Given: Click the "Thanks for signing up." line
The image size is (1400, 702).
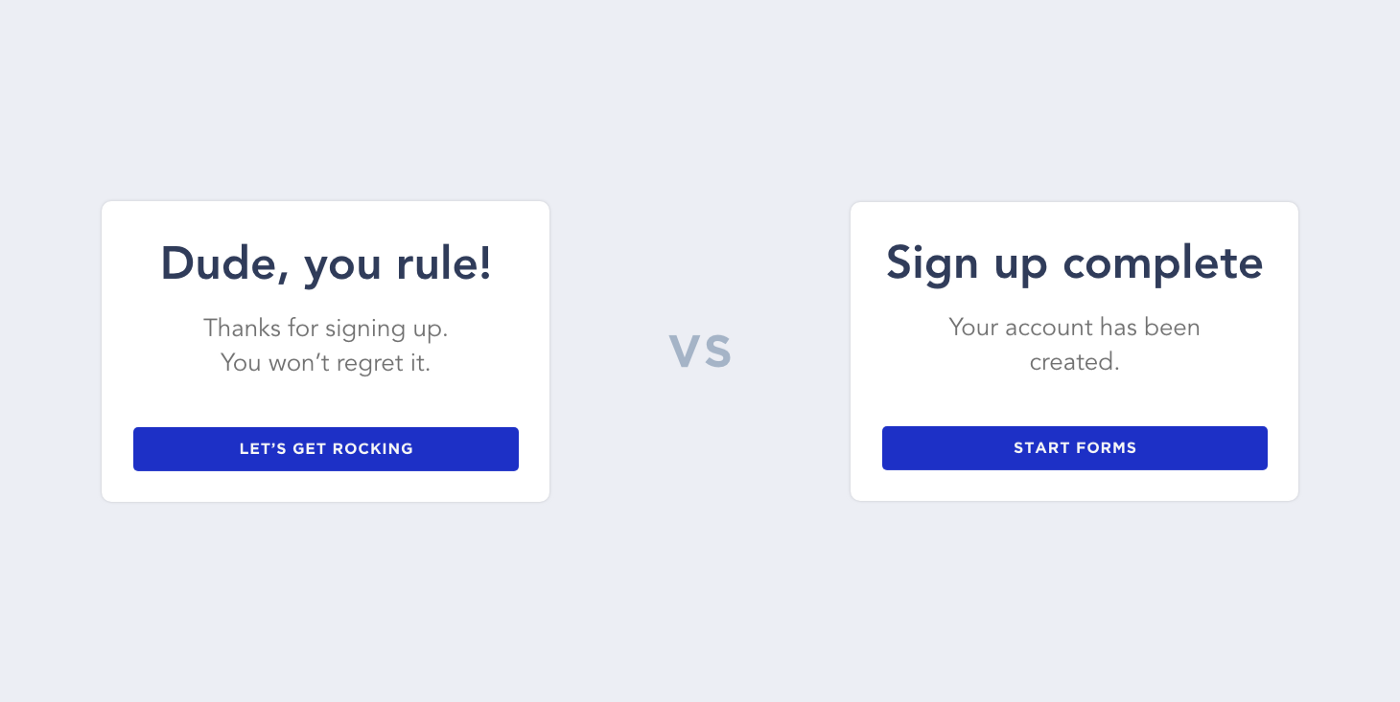Looking at the screenshot, I should (326, 328).
